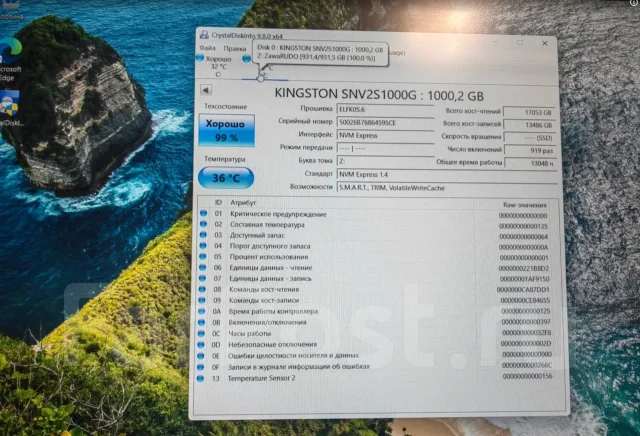Click the Режим передачи field

click(385, 148)
